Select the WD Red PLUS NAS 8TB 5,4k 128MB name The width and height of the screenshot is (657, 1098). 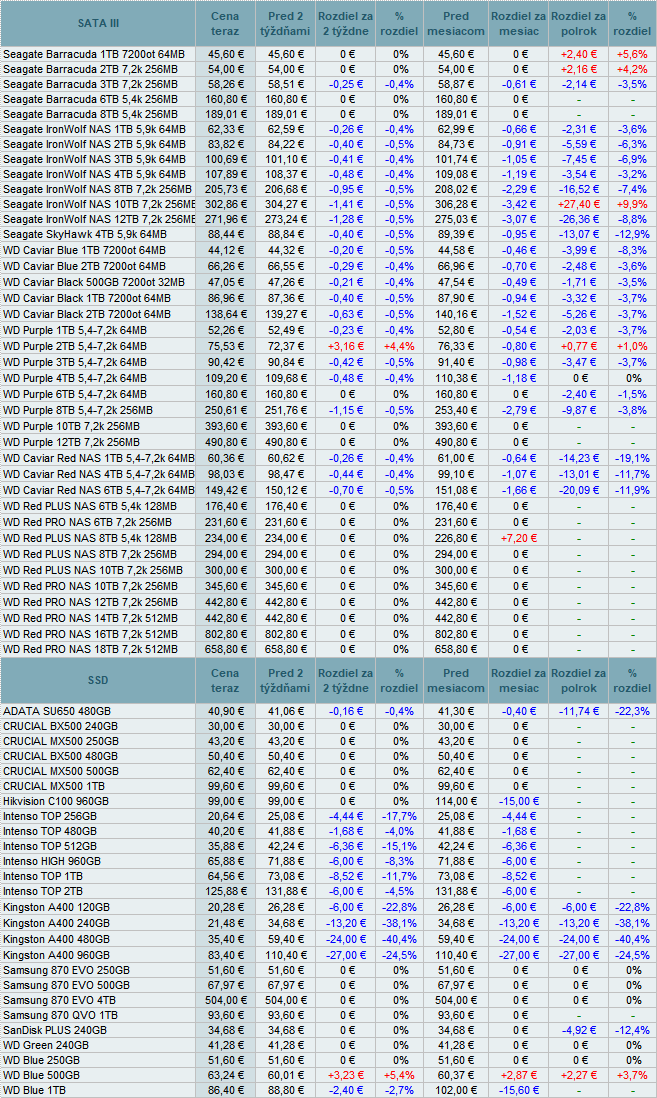coord(90,538)
